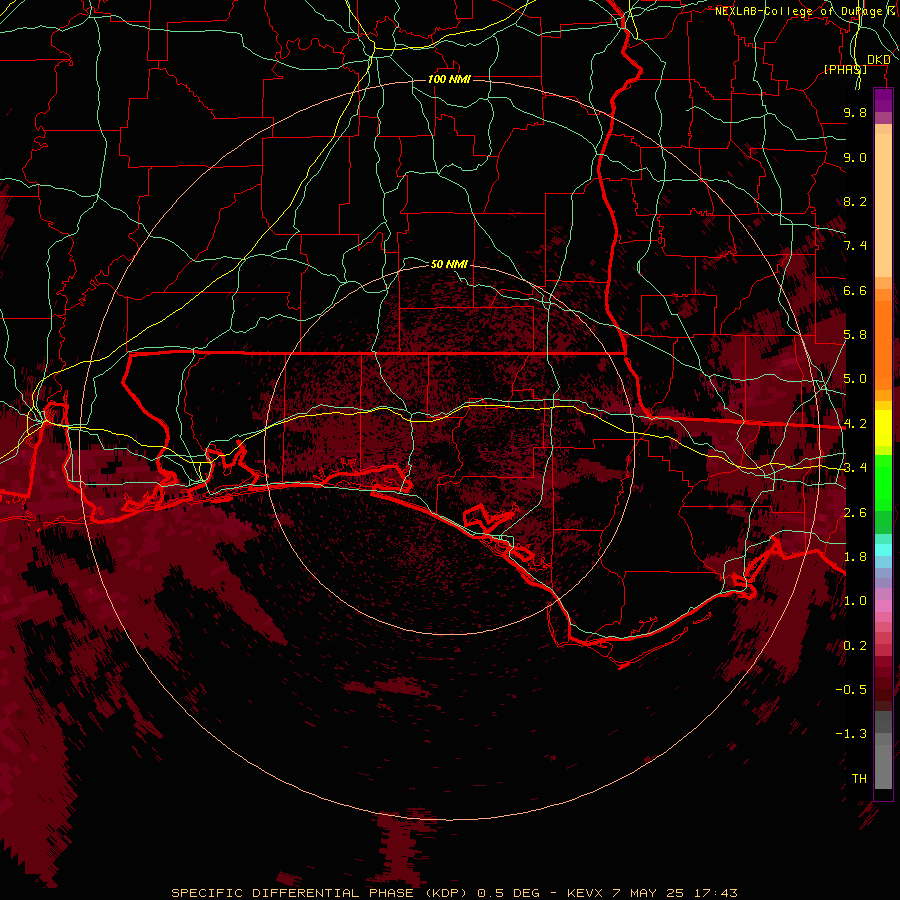Click the 1.8 value on the color scale
The image size is (900, 900).
pos(855,557)
